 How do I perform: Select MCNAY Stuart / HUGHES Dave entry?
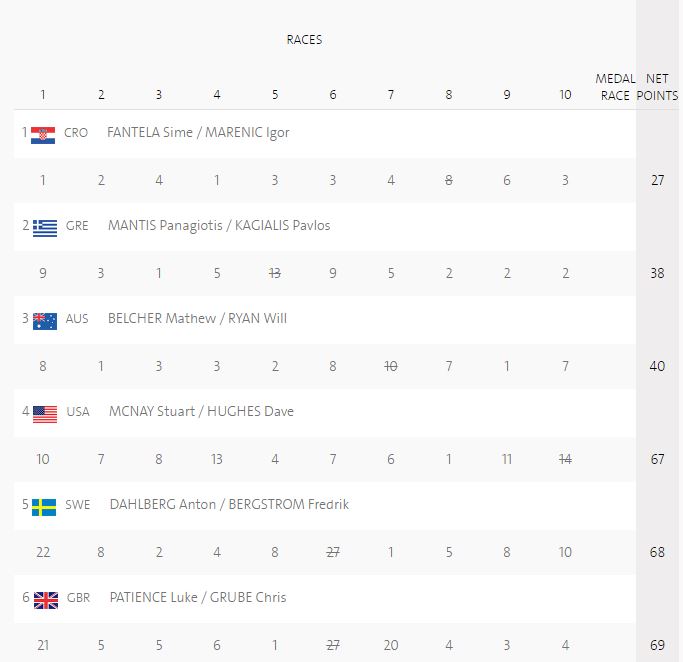point(201,411)
